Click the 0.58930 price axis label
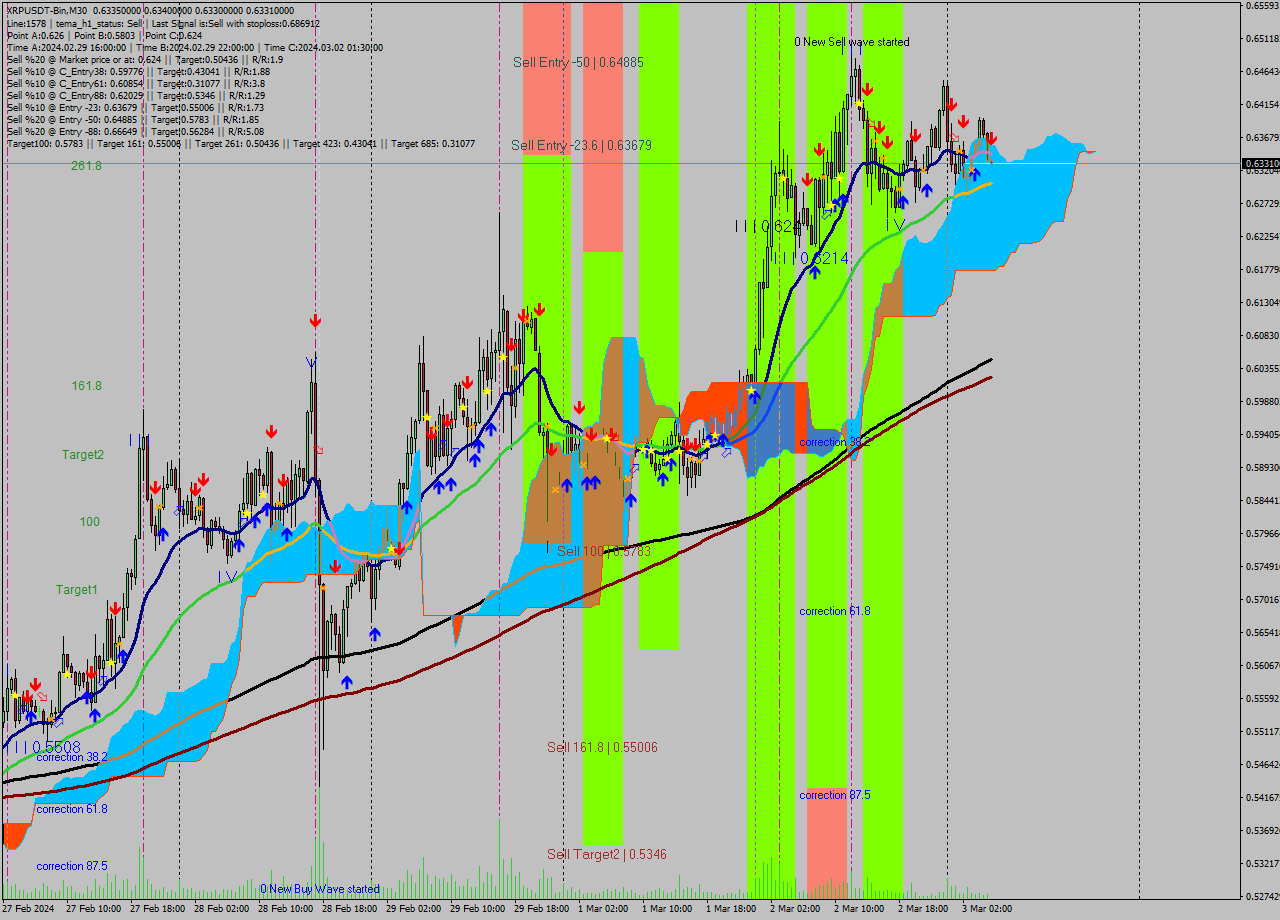1280x920 pixels. click(x=1263, y=468)
